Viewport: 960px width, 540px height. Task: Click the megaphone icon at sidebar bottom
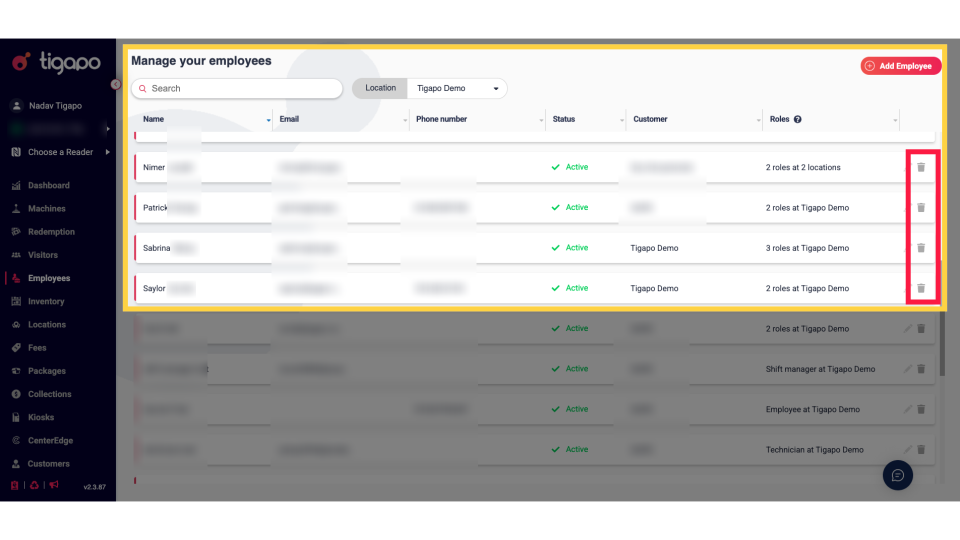(54, 486)
